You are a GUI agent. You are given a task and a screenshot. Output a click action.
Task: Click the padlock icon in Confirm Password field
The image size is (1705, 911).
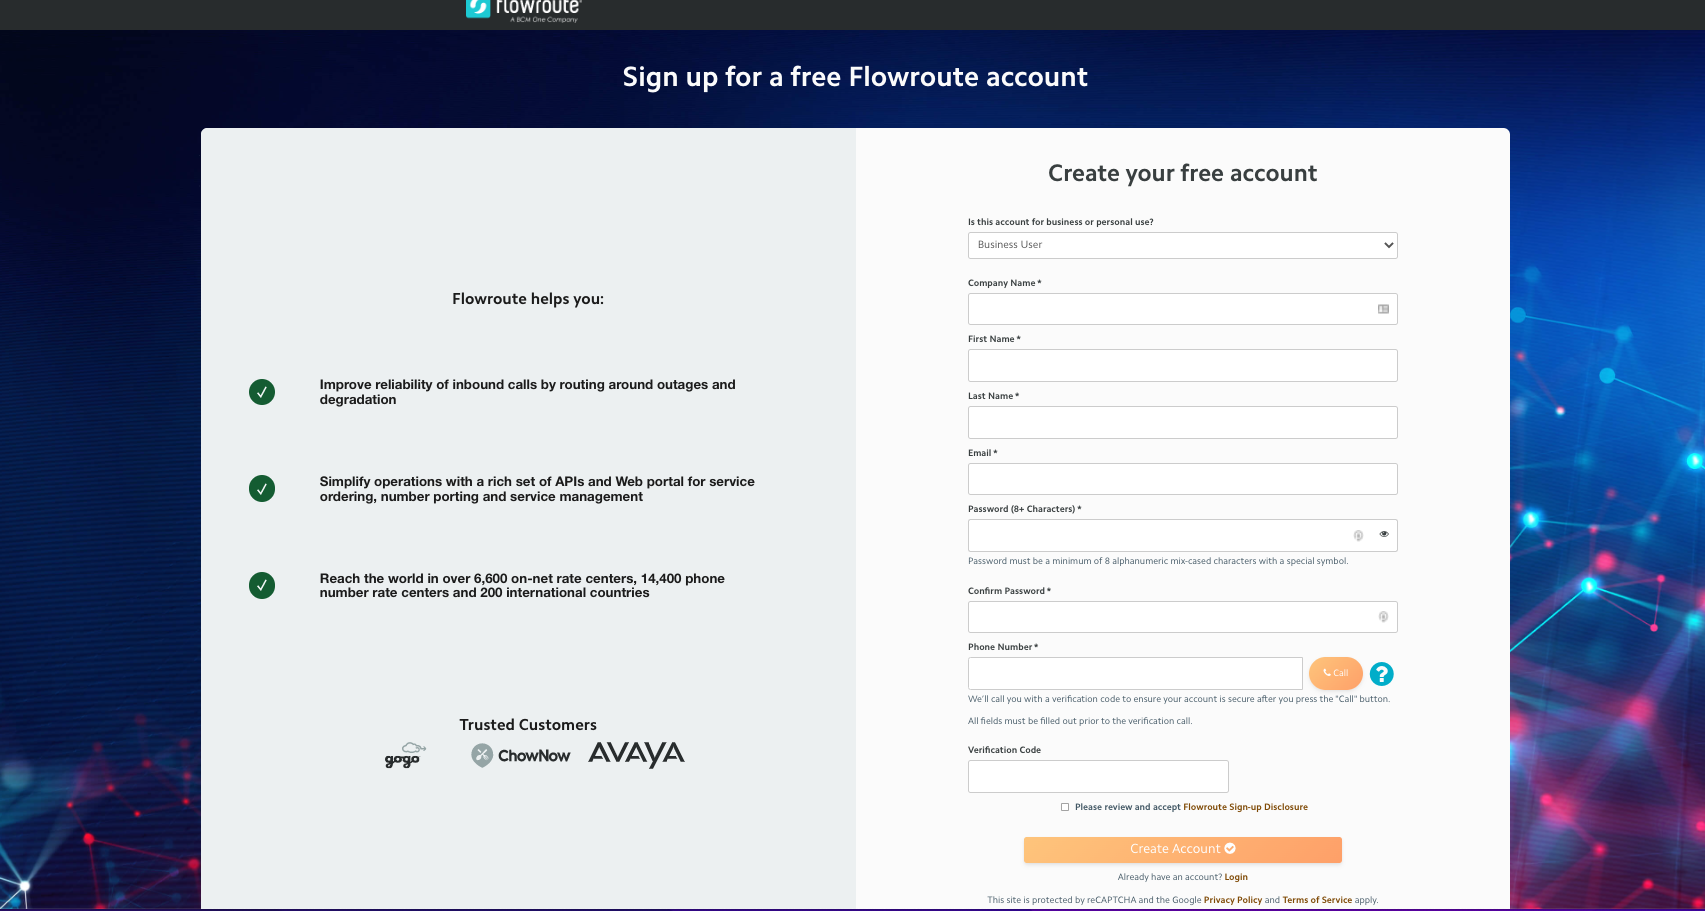1383,617
